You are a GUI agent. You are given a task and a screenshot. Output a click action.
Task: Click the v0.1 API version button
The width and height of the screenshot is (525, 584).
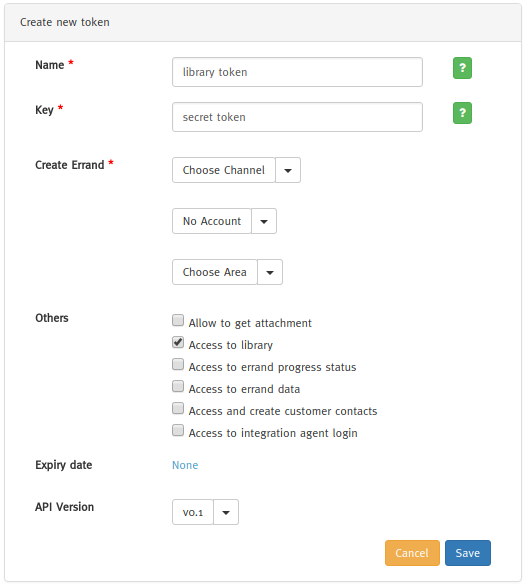point(192,512)
